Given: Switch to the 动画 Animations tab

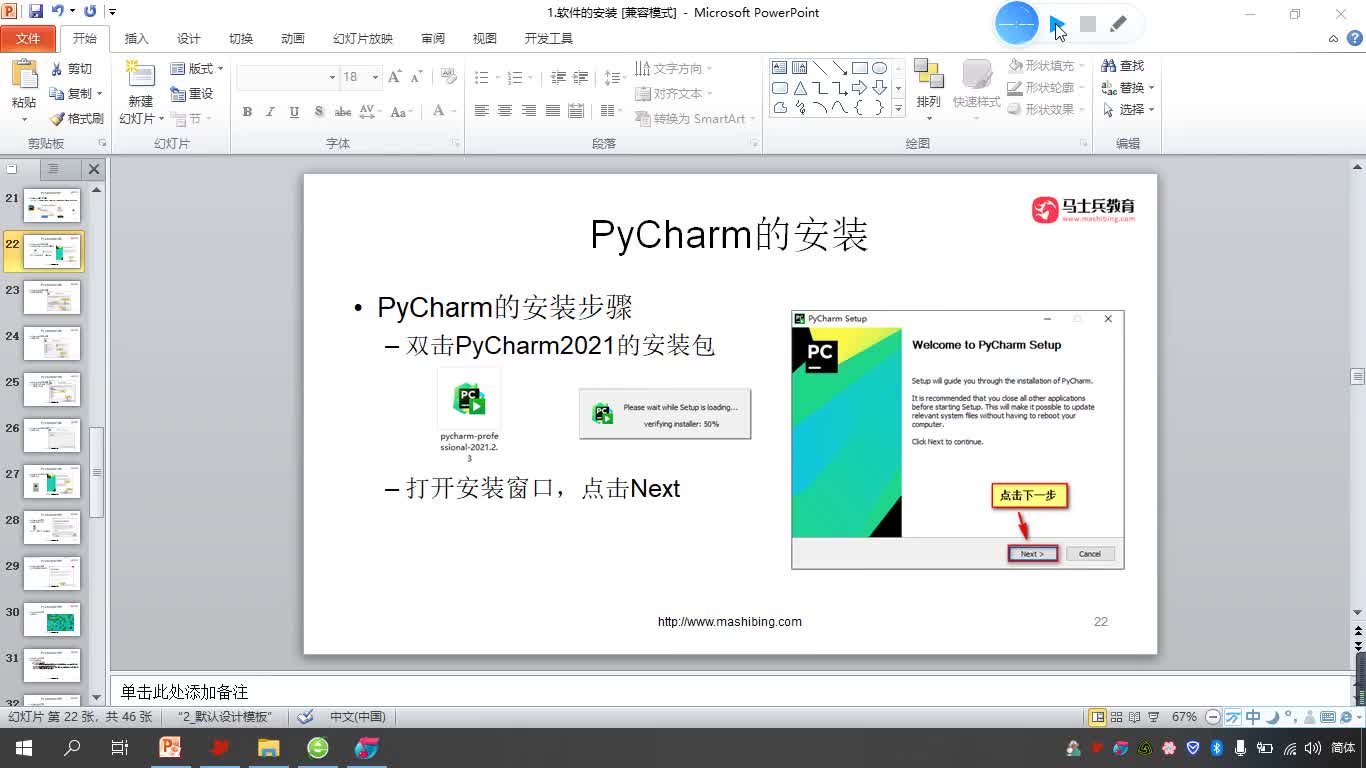Looking at the screenshot, I should [292, 38].
